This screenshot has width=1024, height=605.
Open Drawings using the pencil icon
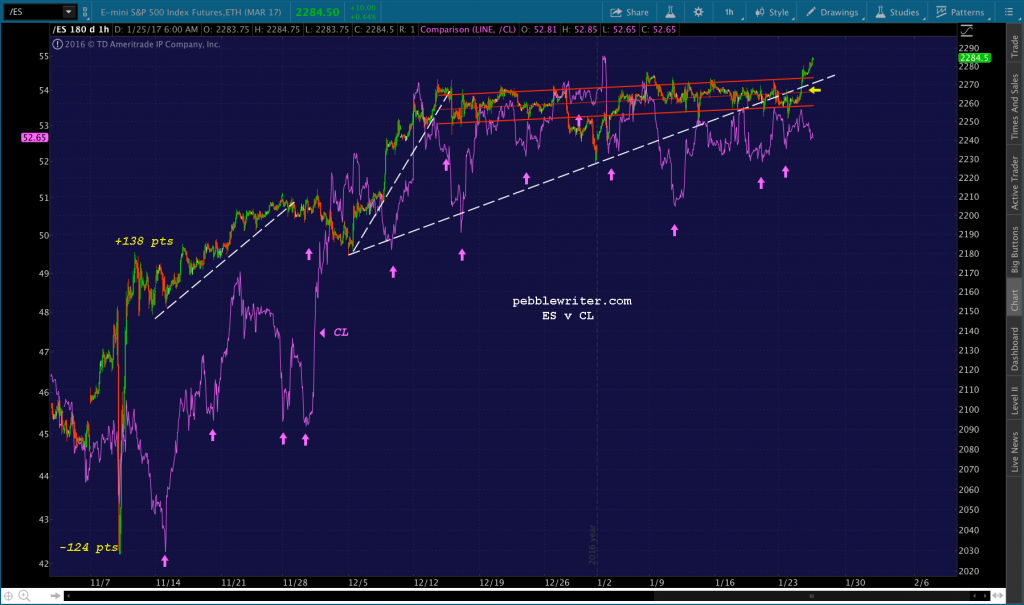809,12
